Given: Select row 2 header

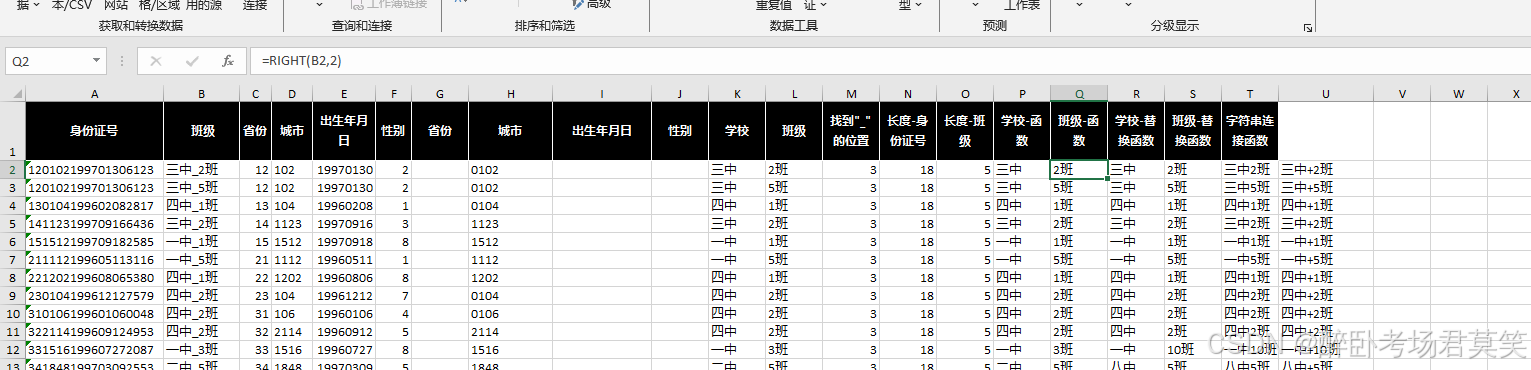Looking at the screenshot, I should click(x=13, y=170).
